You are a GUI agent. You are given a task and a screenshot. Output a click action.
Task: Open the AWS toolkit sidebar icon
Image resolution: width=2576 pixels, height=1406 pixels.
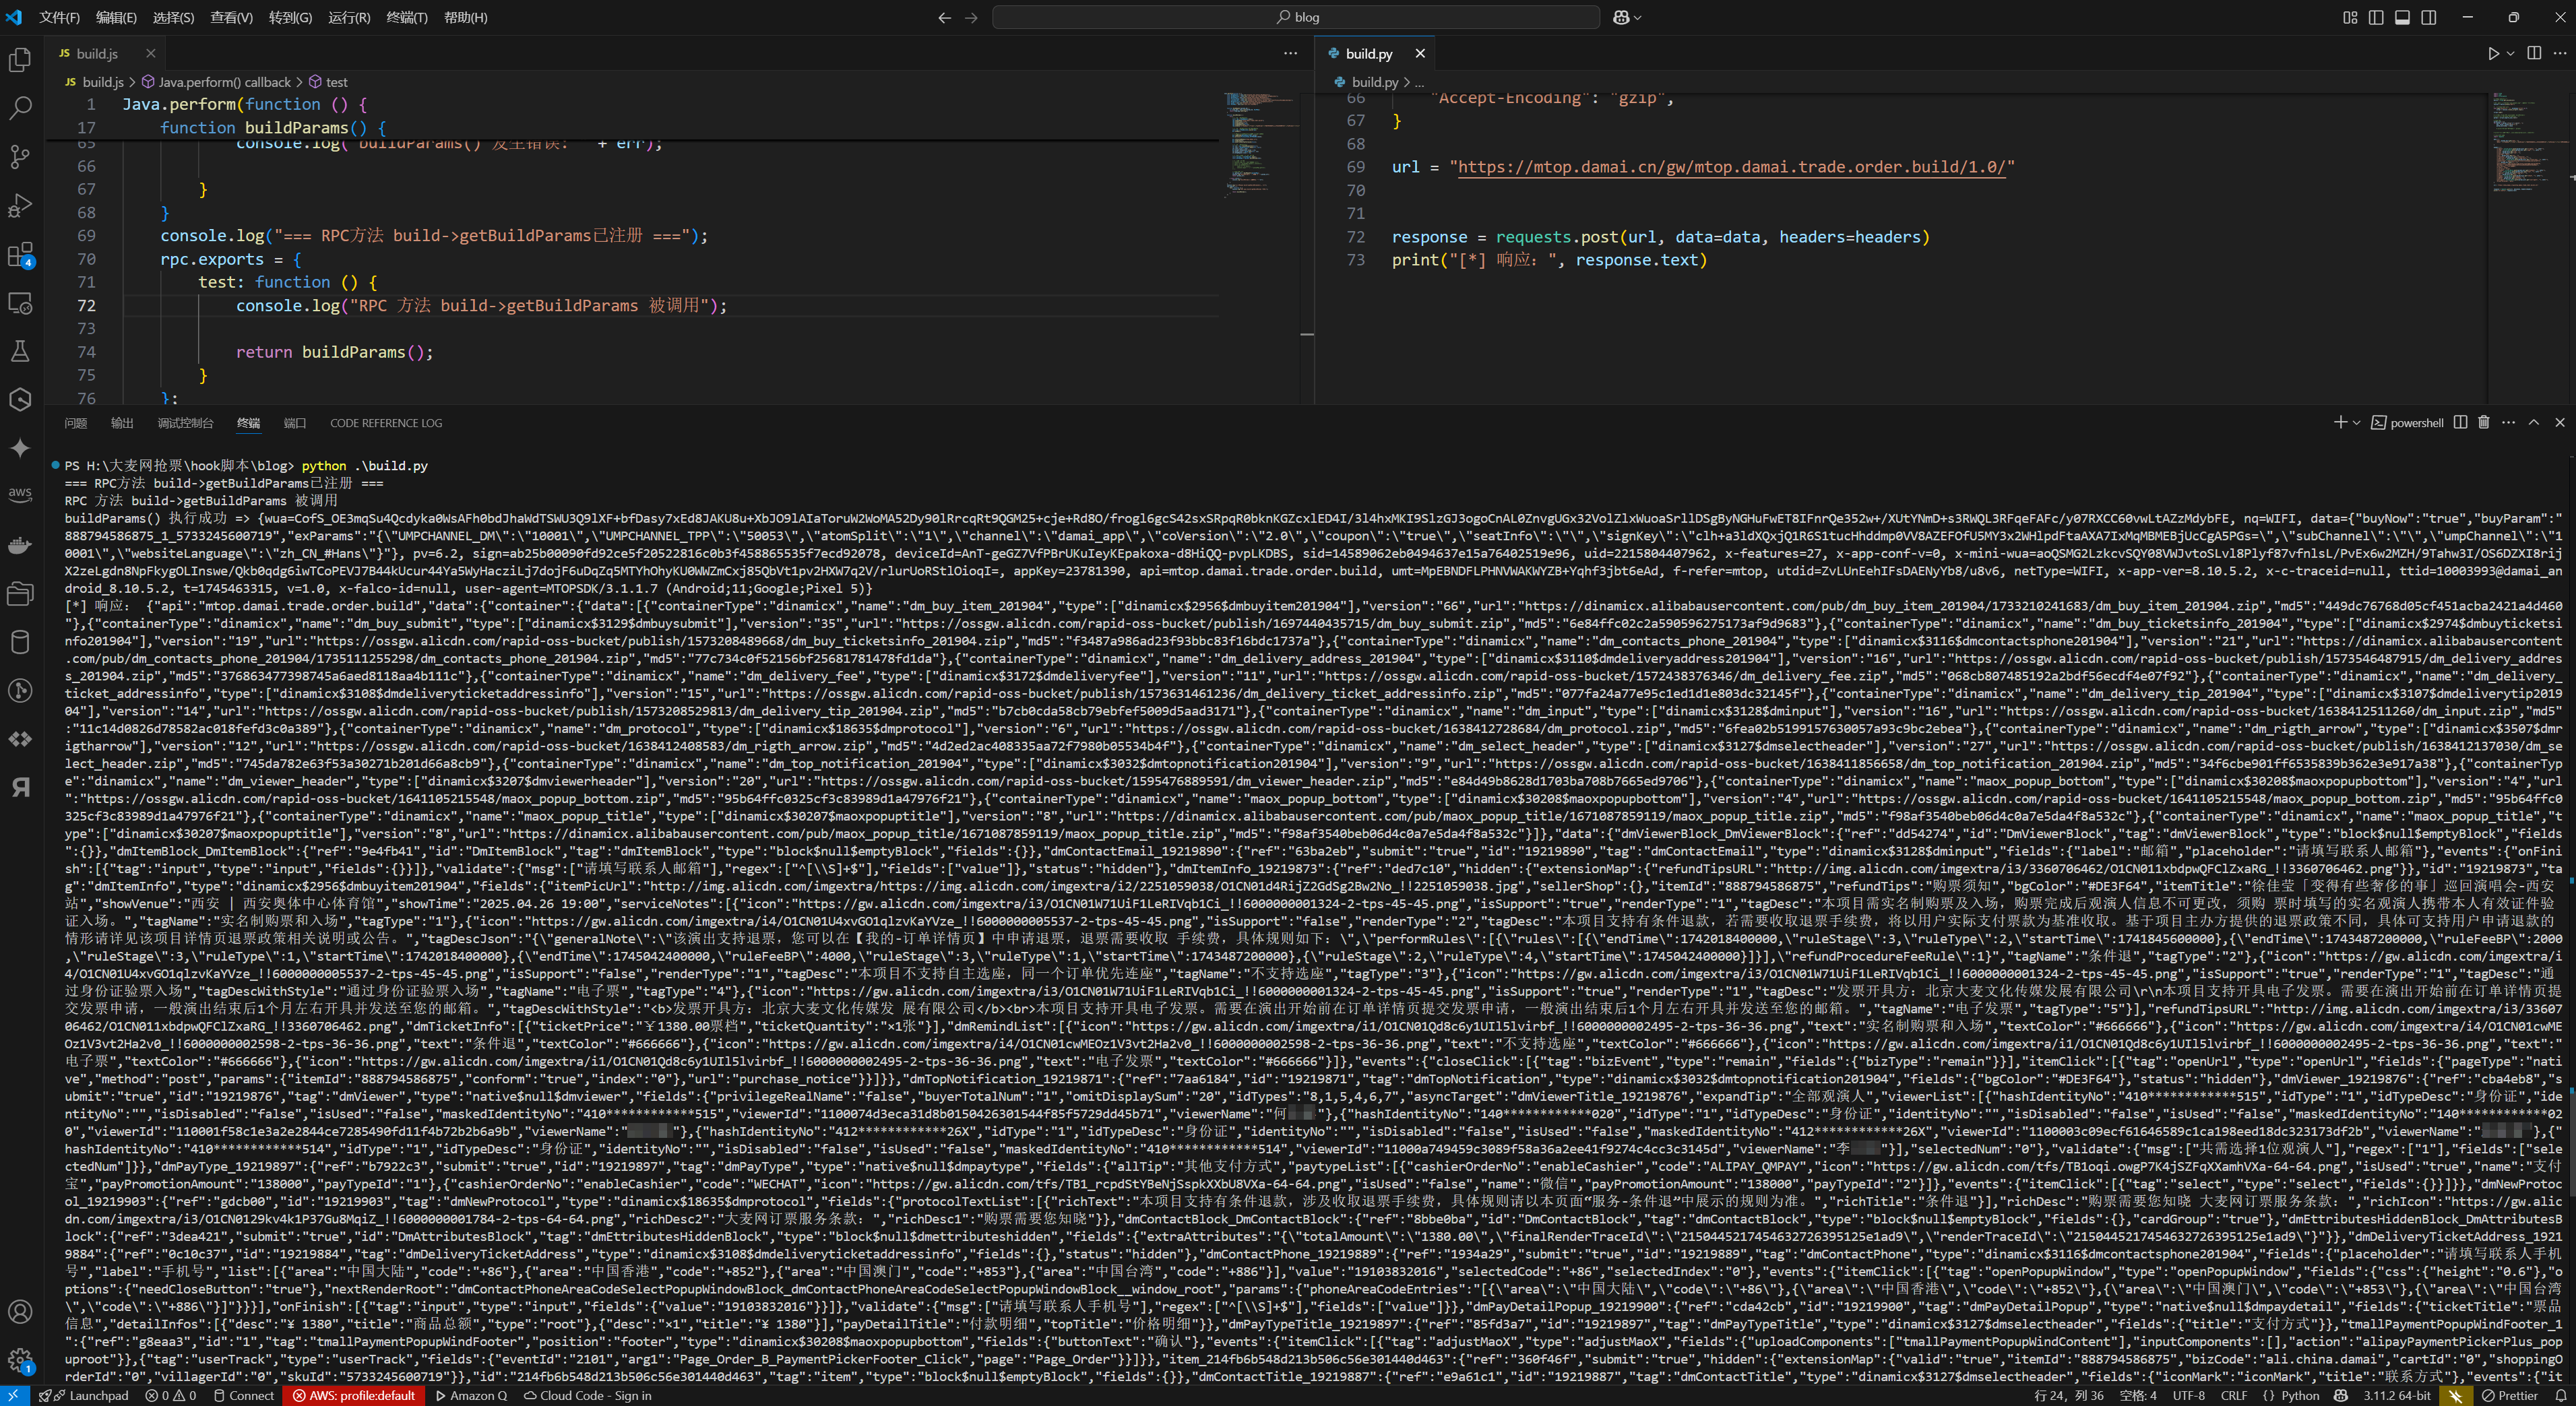click(x=20, y=495)
